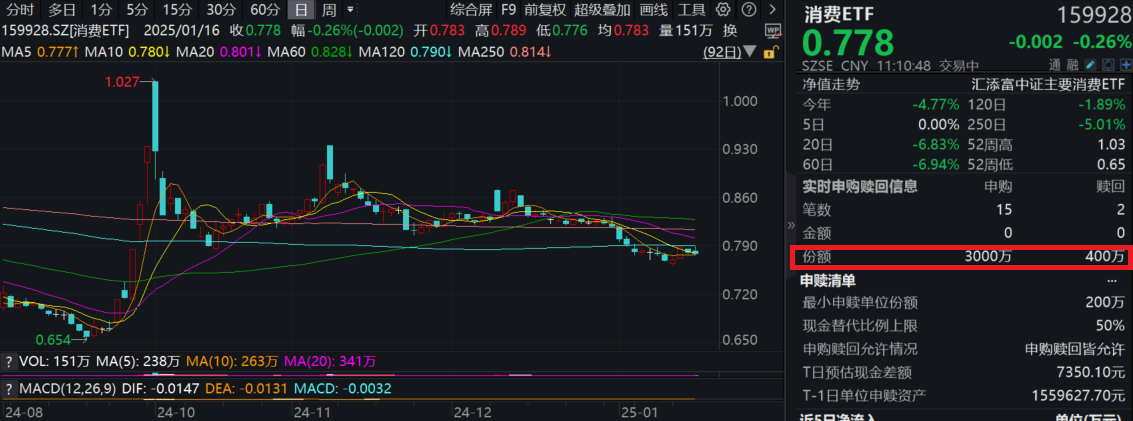Click the 综合屏 button
Viewport: 1133px width, 421px height.
click(x=471, y=10)
